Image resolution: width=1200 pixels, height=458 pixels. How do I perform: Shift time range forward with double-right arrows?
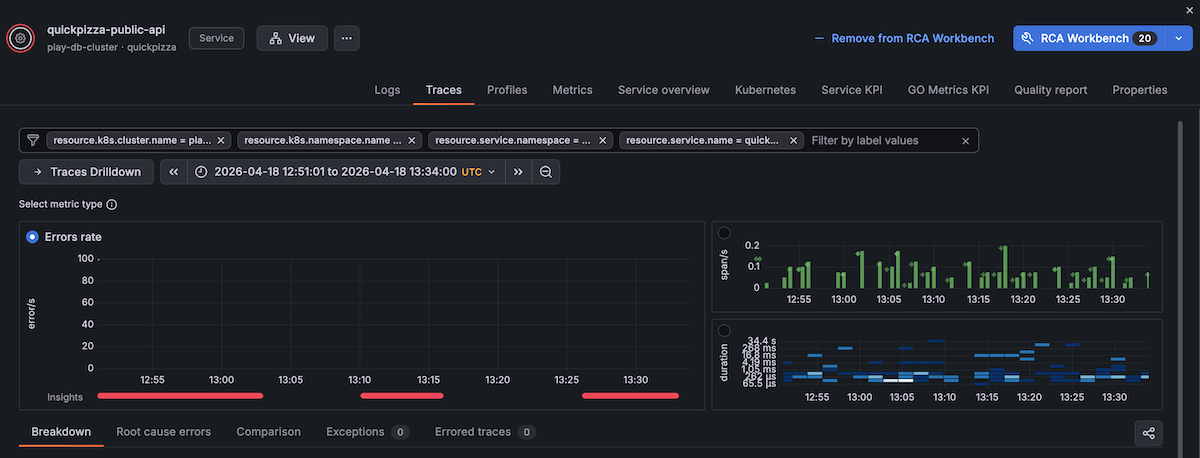(519, 172)
